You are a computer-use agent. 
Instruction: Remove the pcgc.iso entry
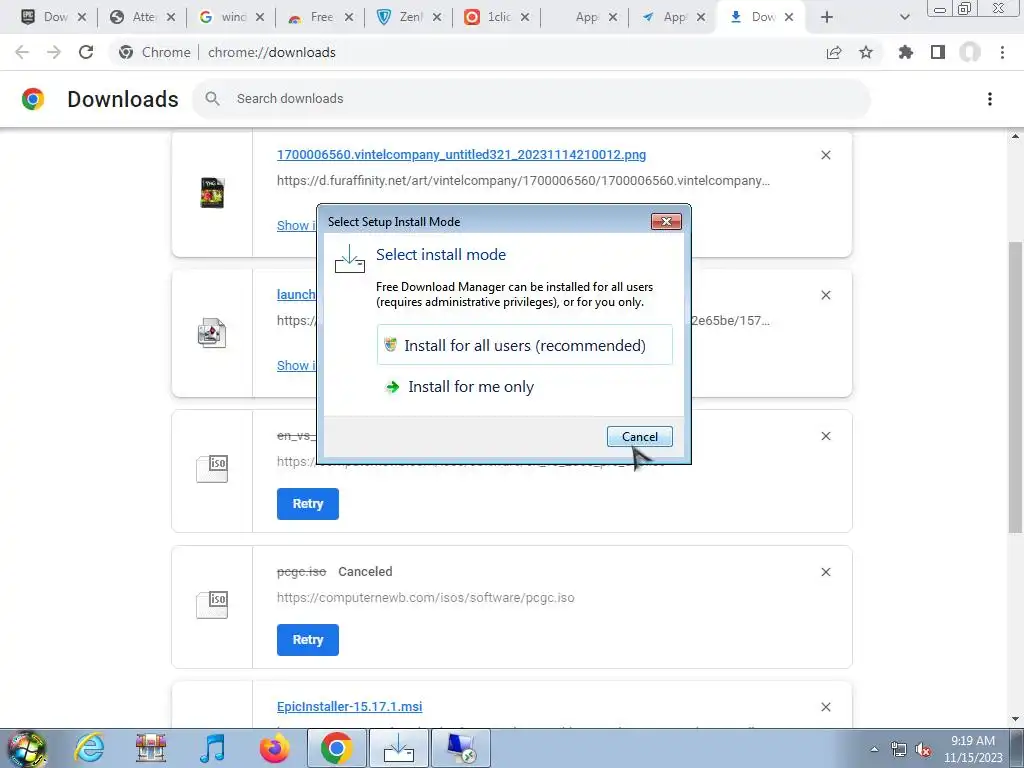pos(825,571)
